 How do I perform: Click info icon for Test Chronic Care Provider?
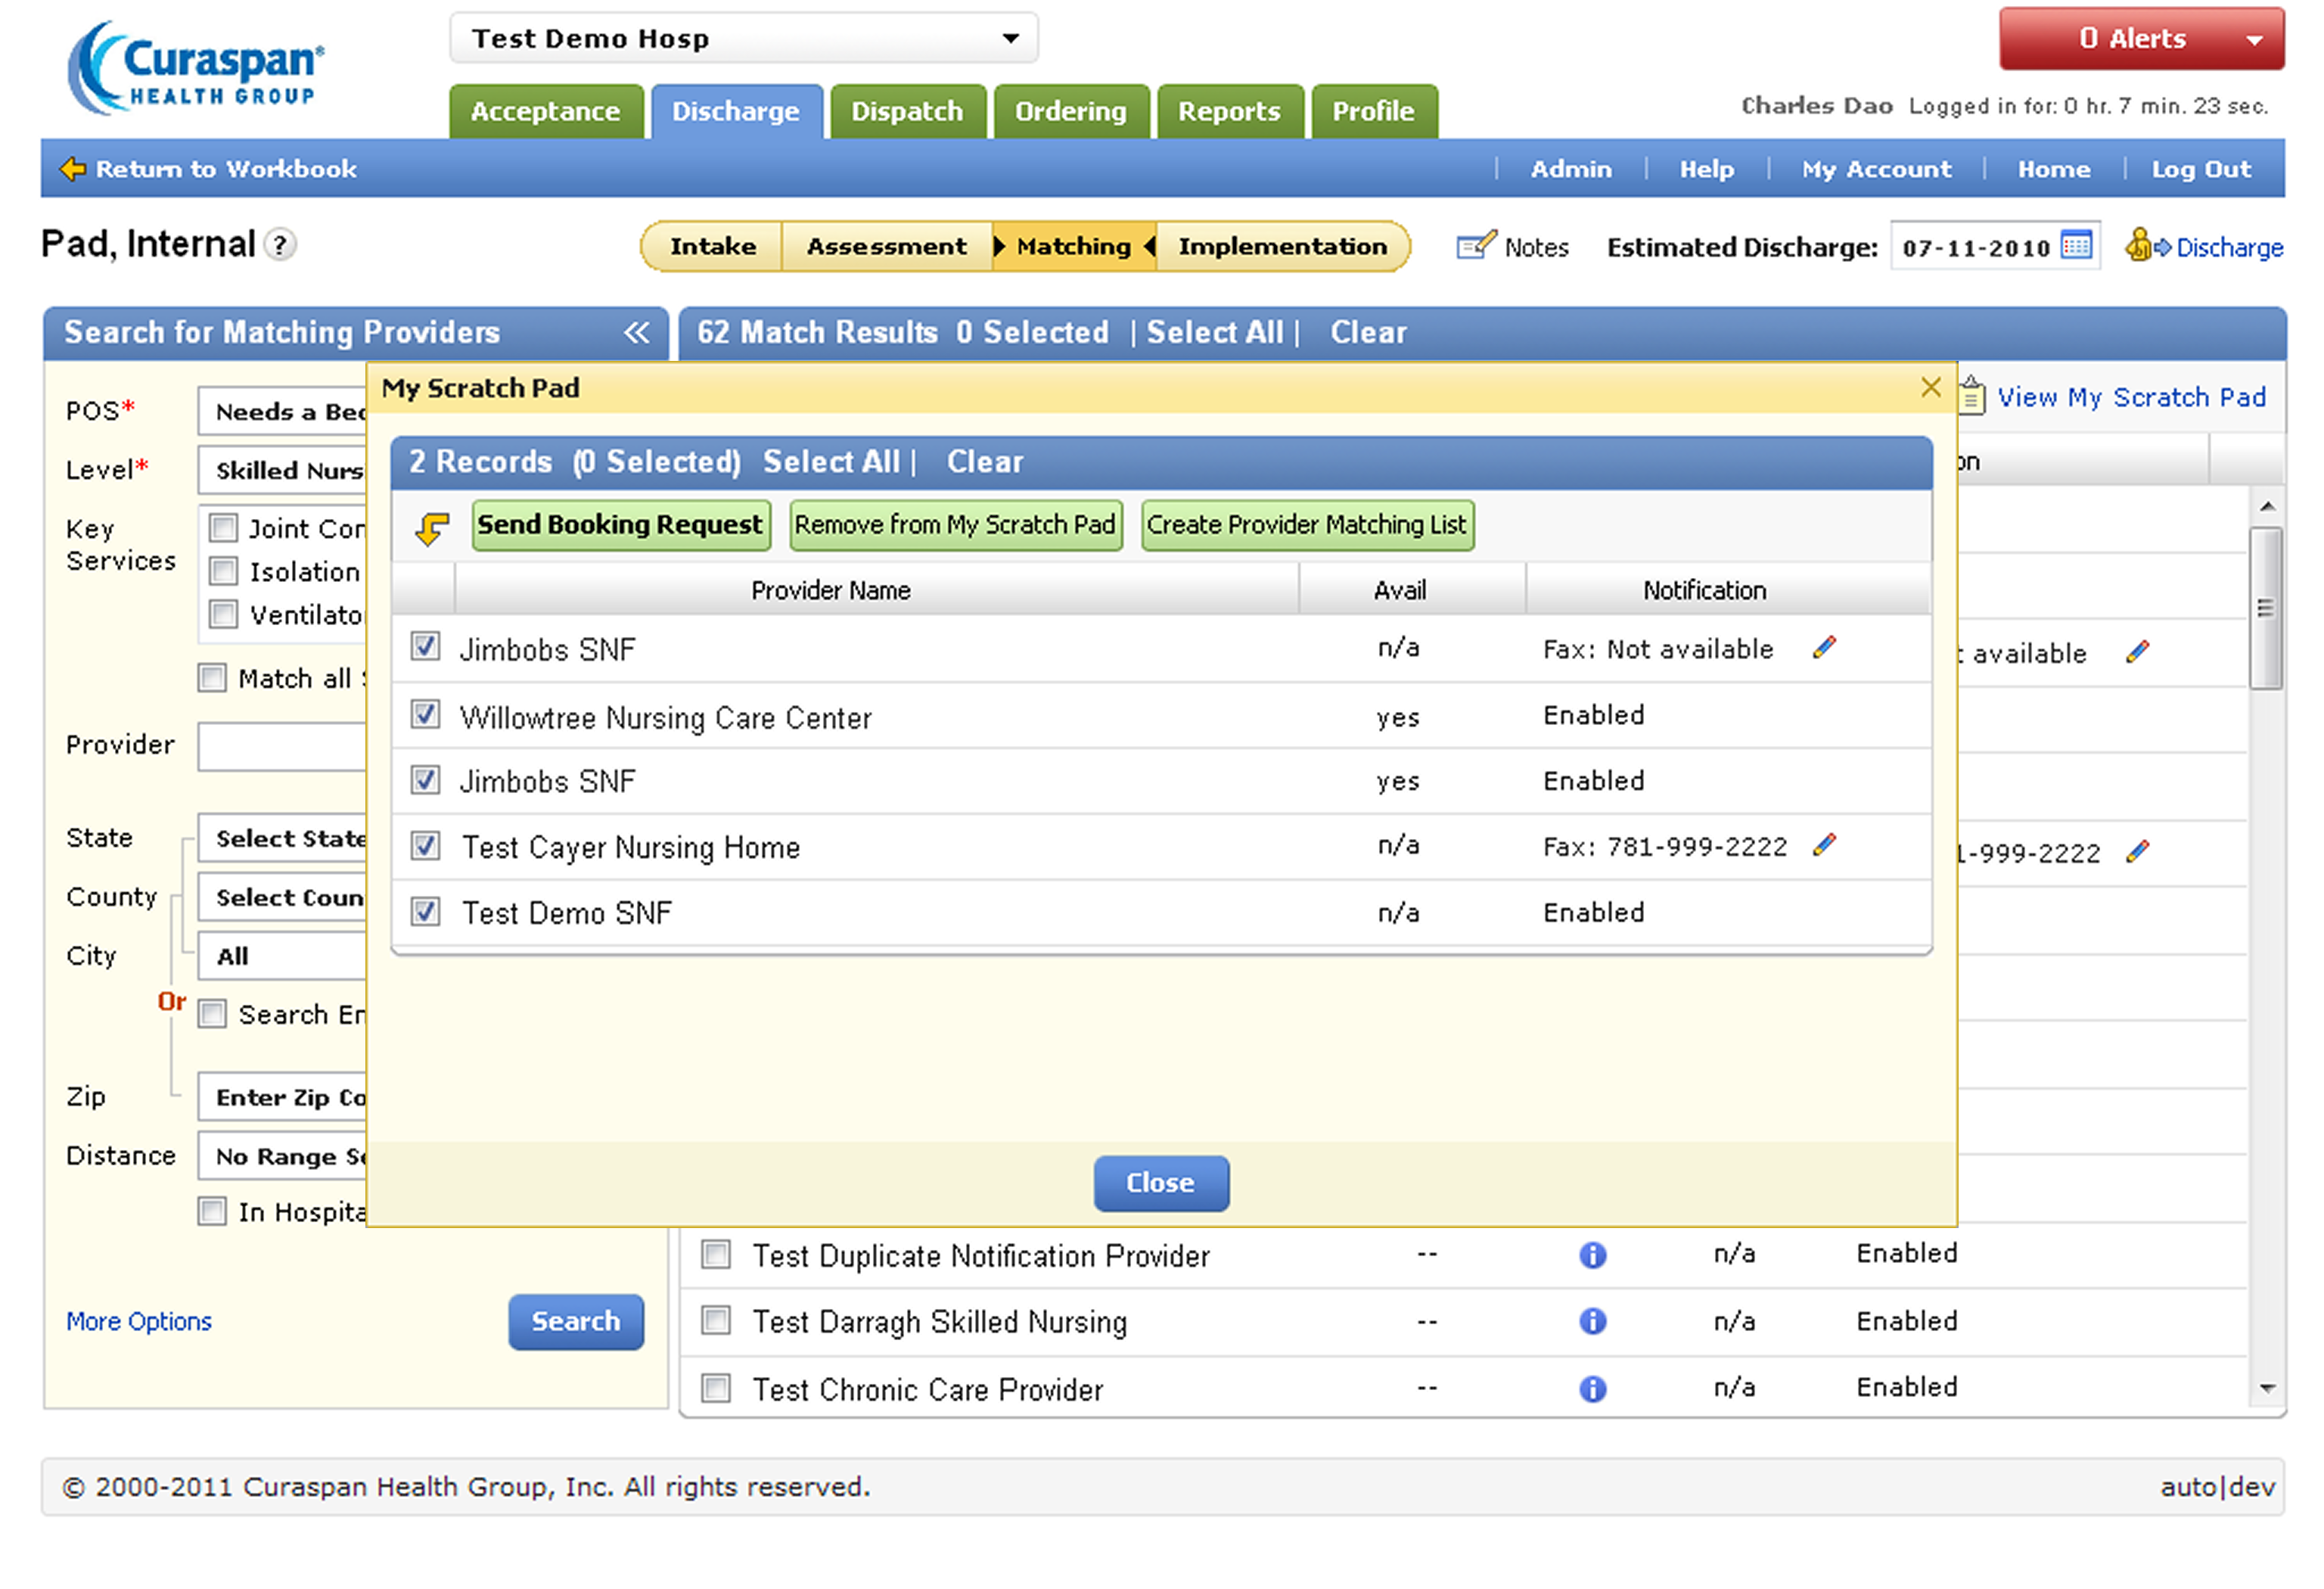click(1593, 1390)
